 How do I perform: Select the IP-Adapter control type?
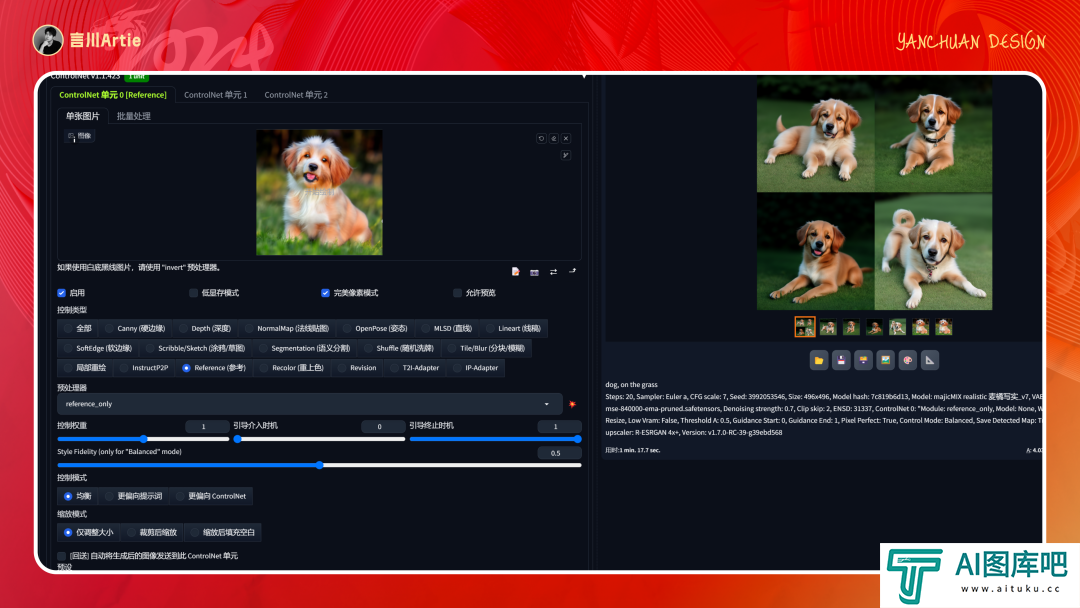[475, 368]
